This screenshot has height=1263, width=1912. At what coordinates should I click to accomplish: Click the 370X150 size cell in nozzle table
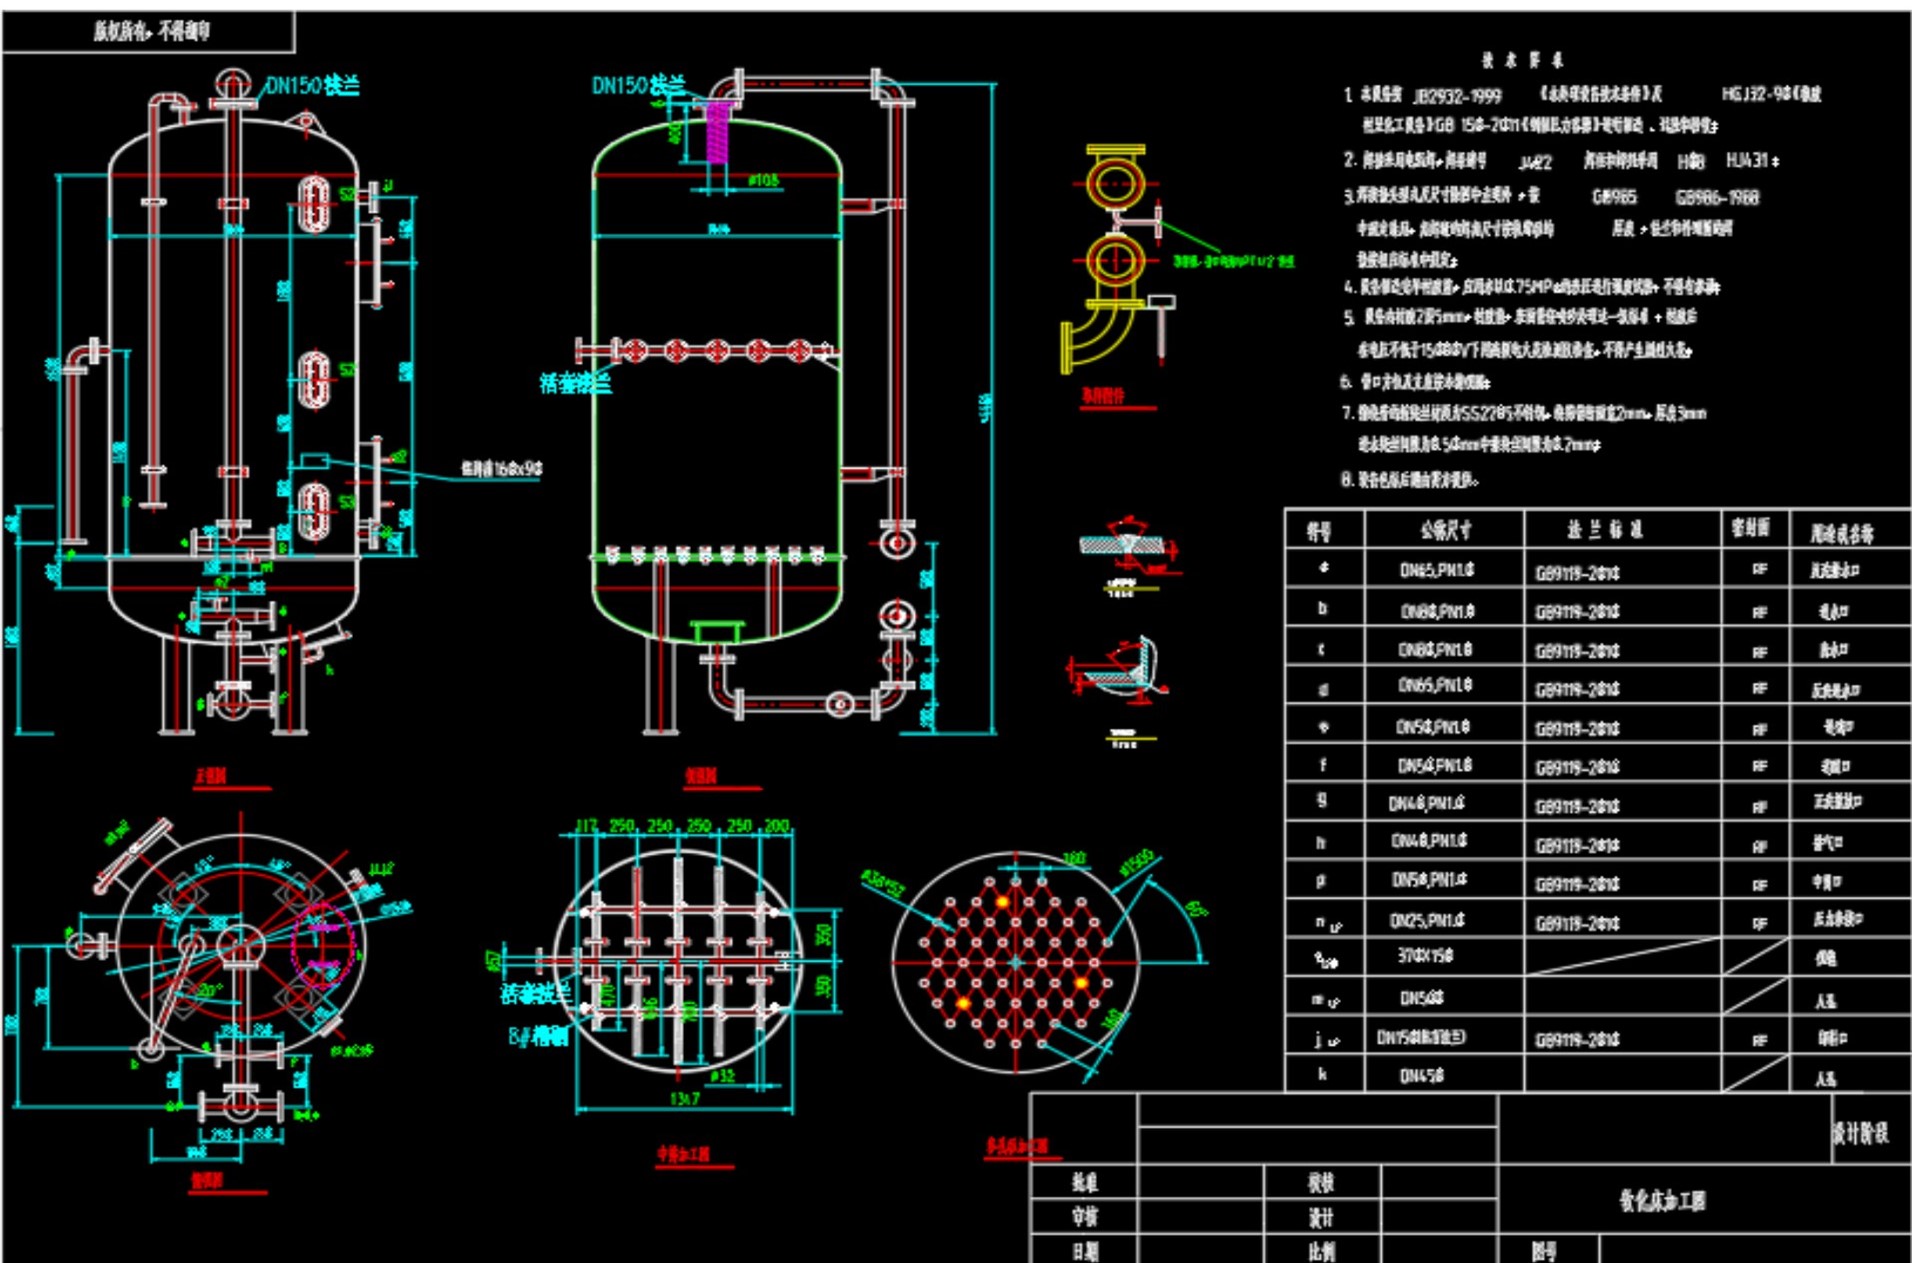pyautogui.click(x=1425, y=957)
